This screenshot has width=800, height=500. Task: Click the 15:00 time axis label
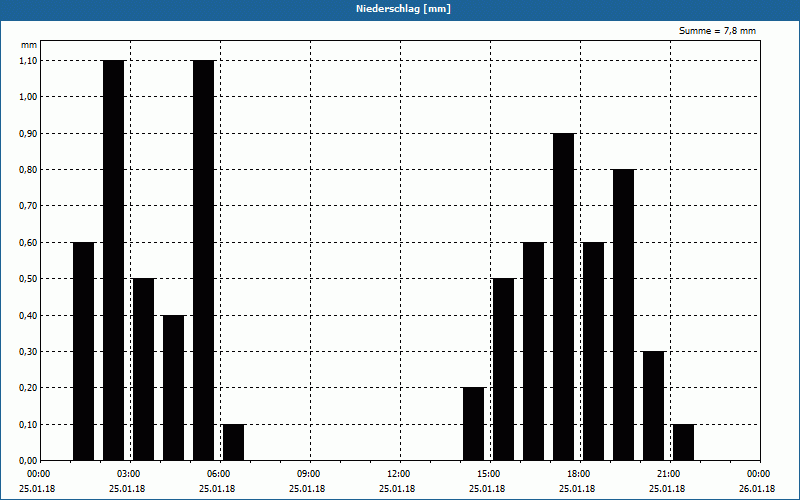coord(489,474)
